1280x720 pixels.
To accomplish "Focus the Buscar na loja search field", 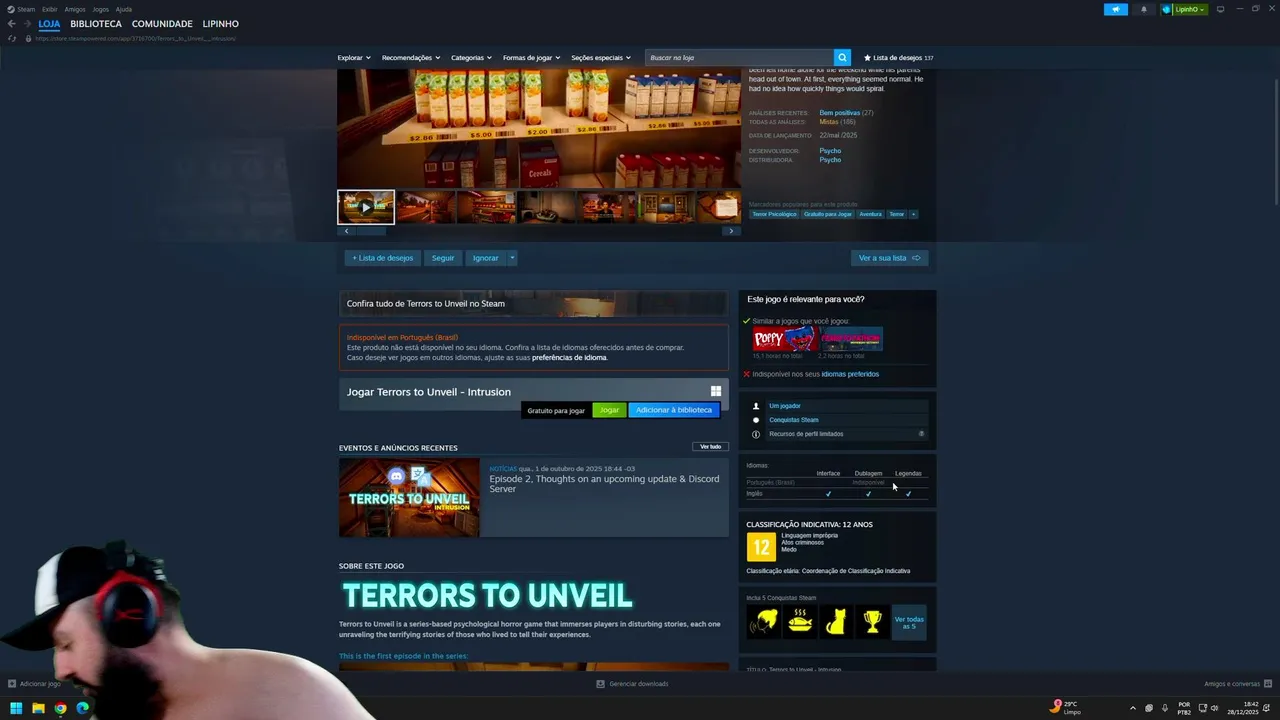I will point(739,58).
